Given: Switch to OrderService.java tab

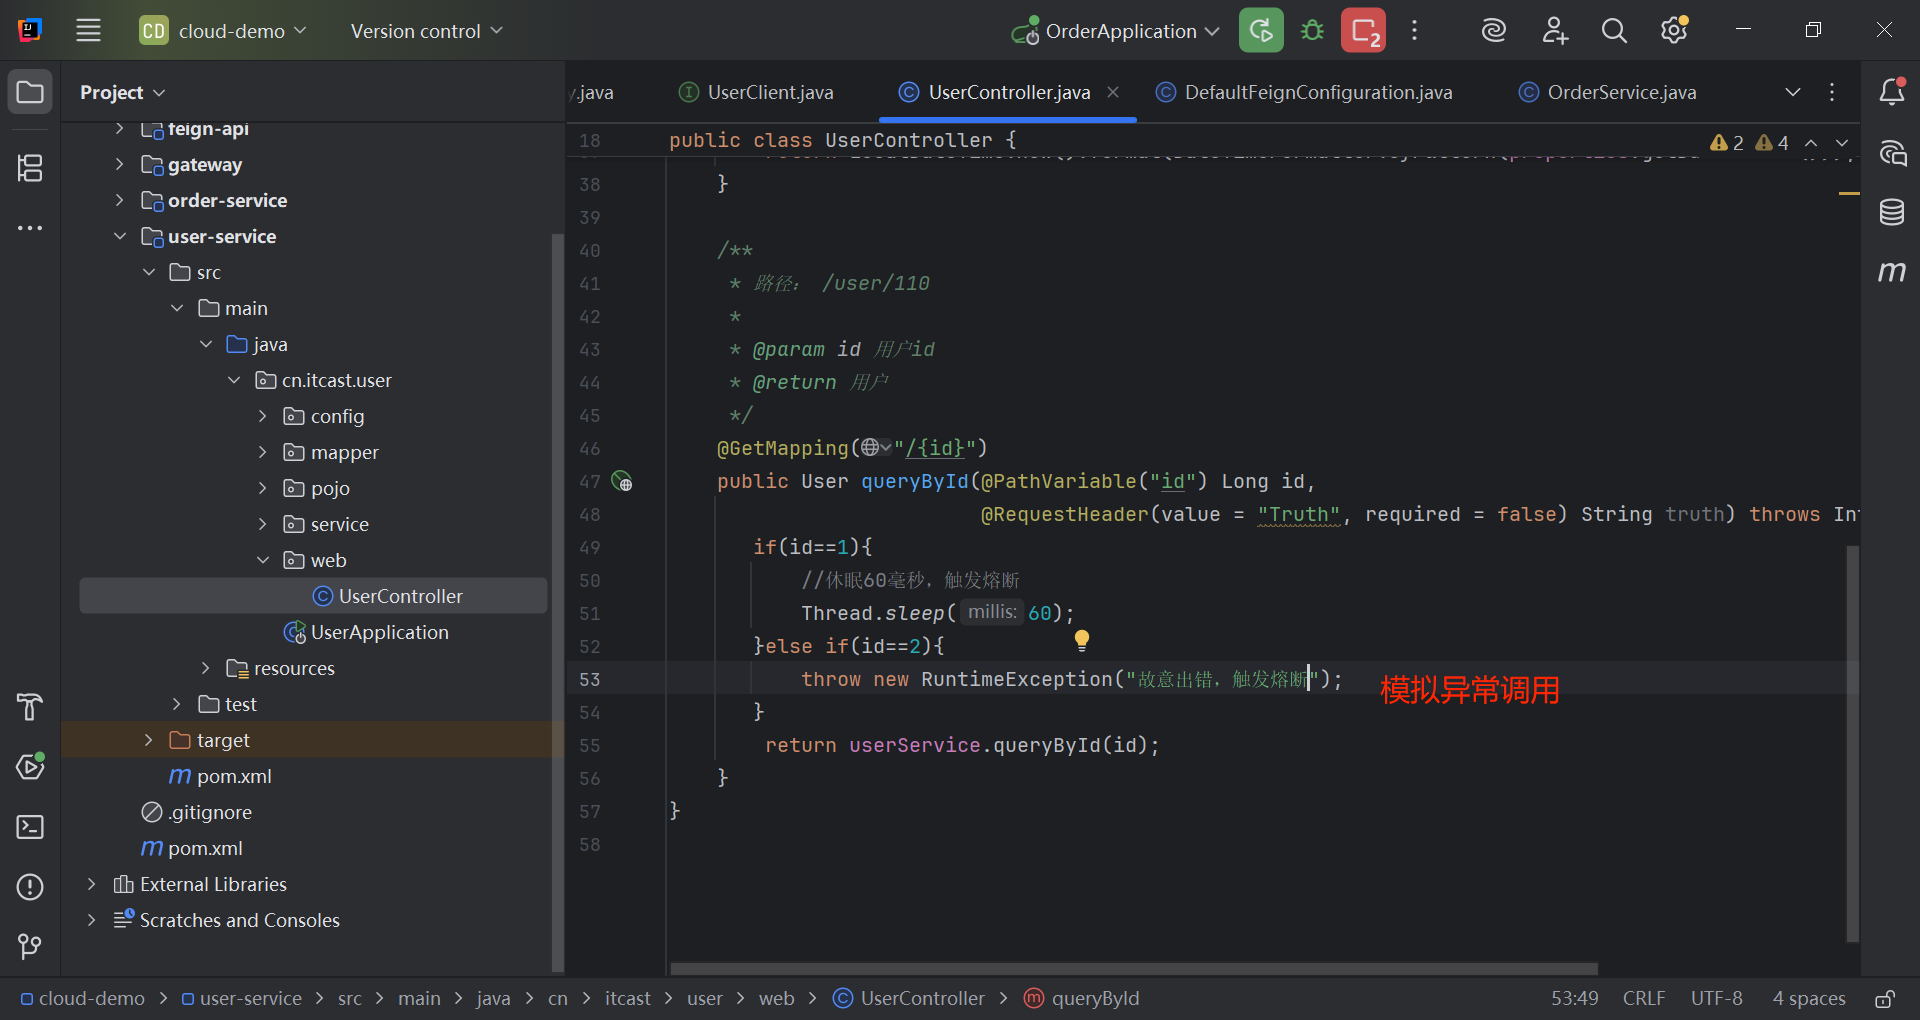Looking at the screenshot, I should tap(1607, 92).
